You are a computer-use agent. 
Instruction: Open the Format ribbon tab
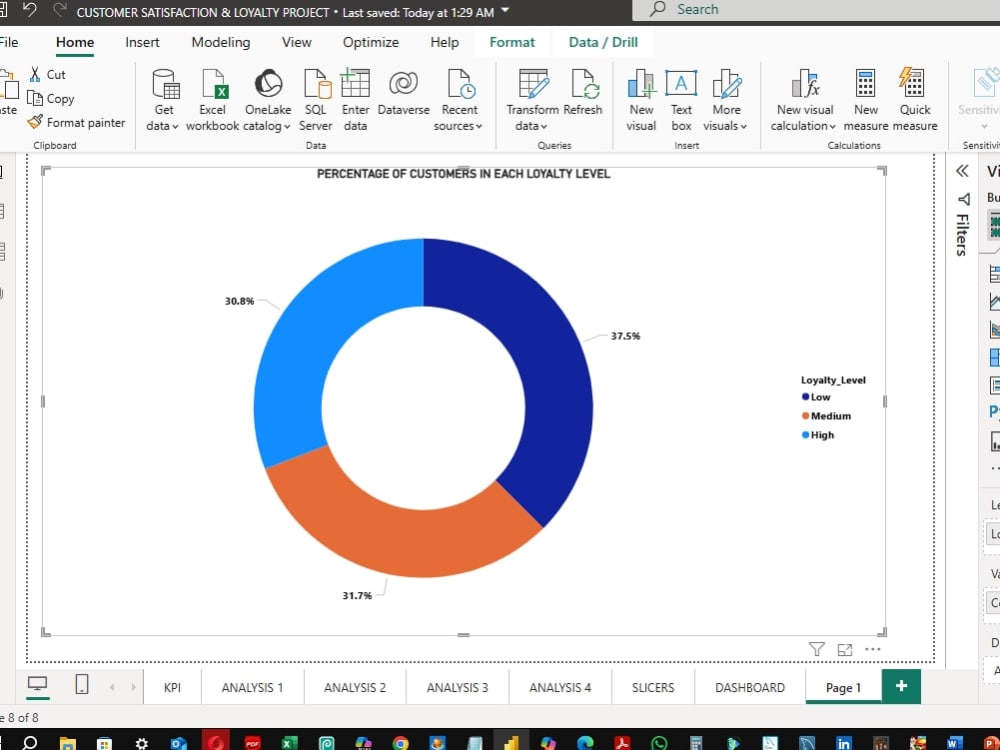pos(512,42)
